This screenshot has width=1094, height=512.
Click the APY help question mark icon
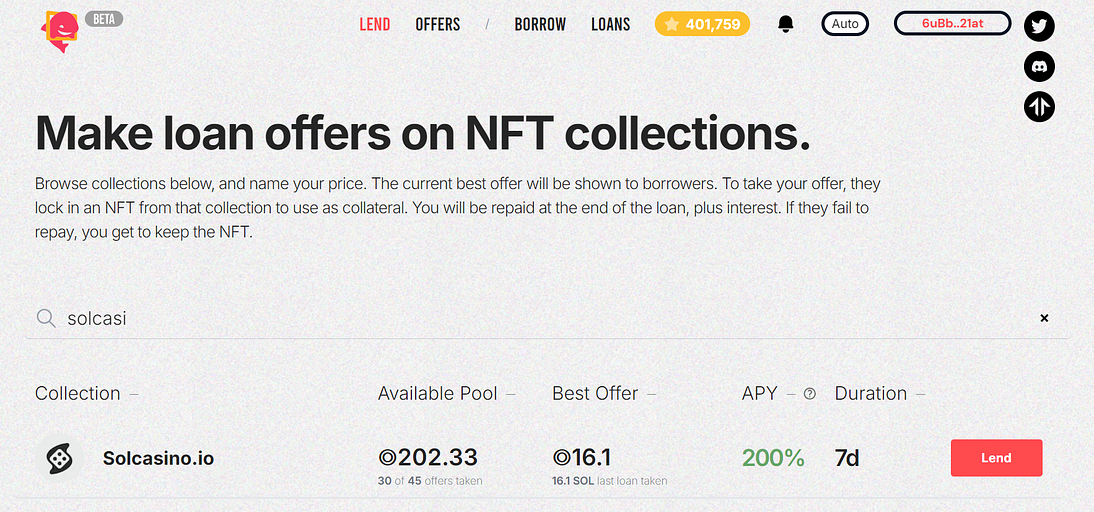(810, 394)
